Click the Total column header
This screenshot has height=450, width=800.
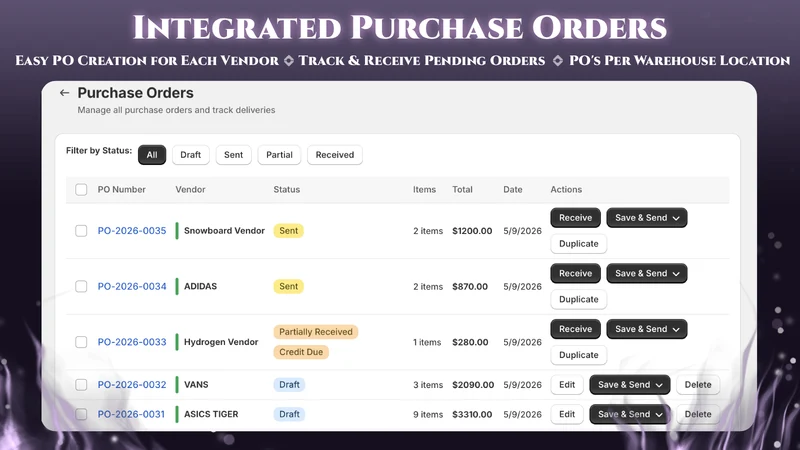click(x=462, y=190)
